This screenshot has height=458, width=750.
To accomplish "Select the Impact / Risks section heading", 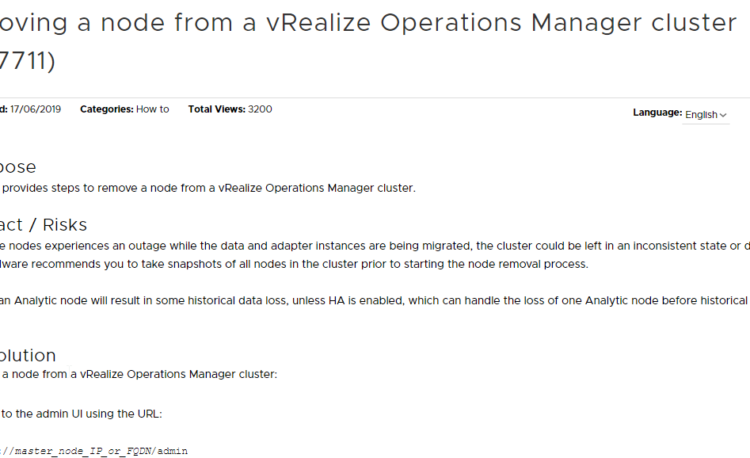I will click(44, 224).
